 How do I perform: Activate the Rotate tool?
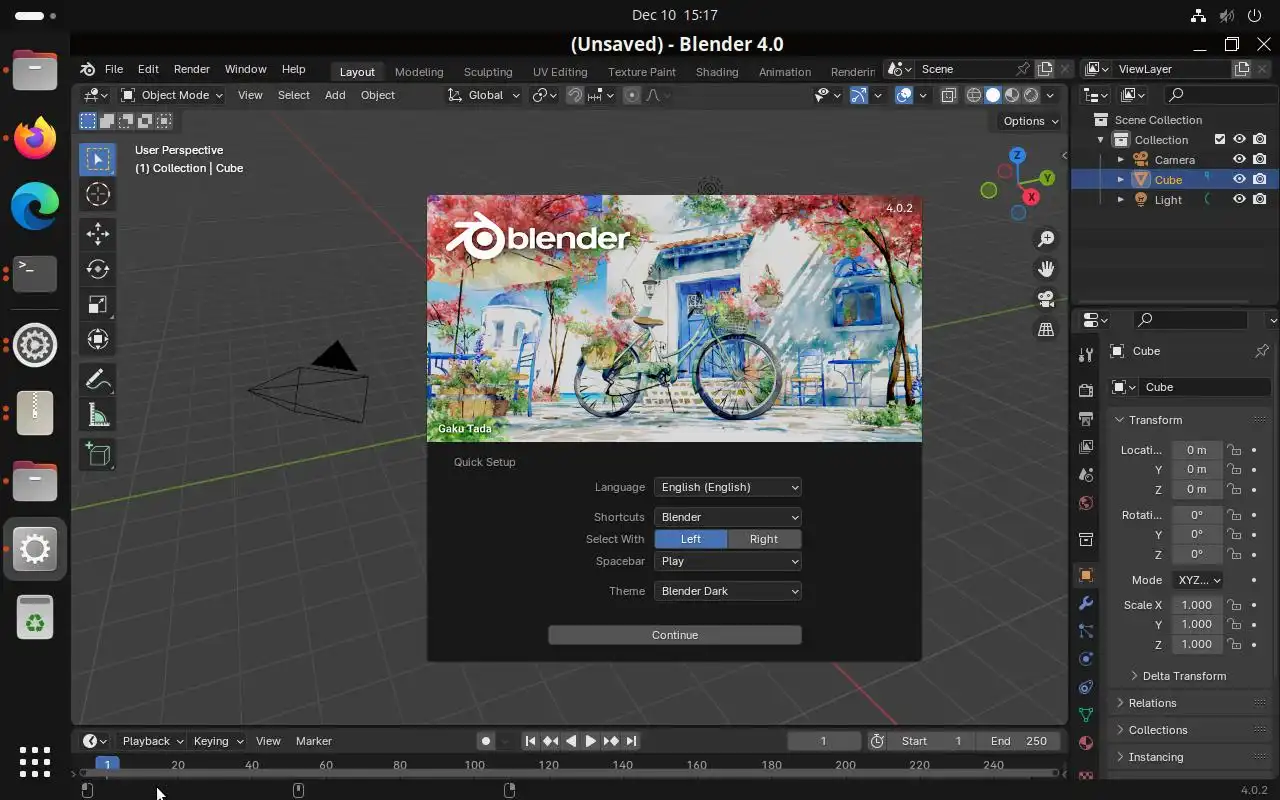98,269
